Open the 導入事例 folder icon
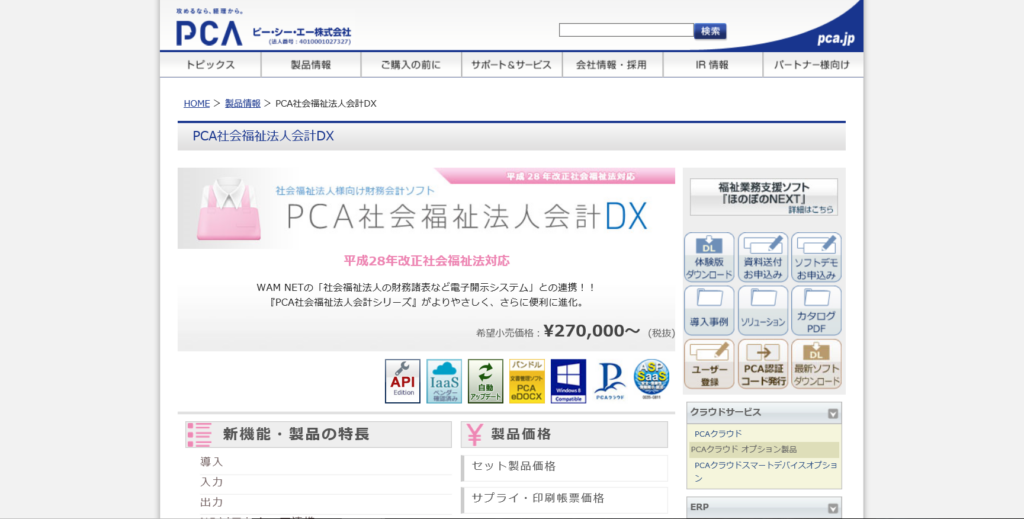The height and width of the screenshot is (519, 1024). [x=709, y=311]
